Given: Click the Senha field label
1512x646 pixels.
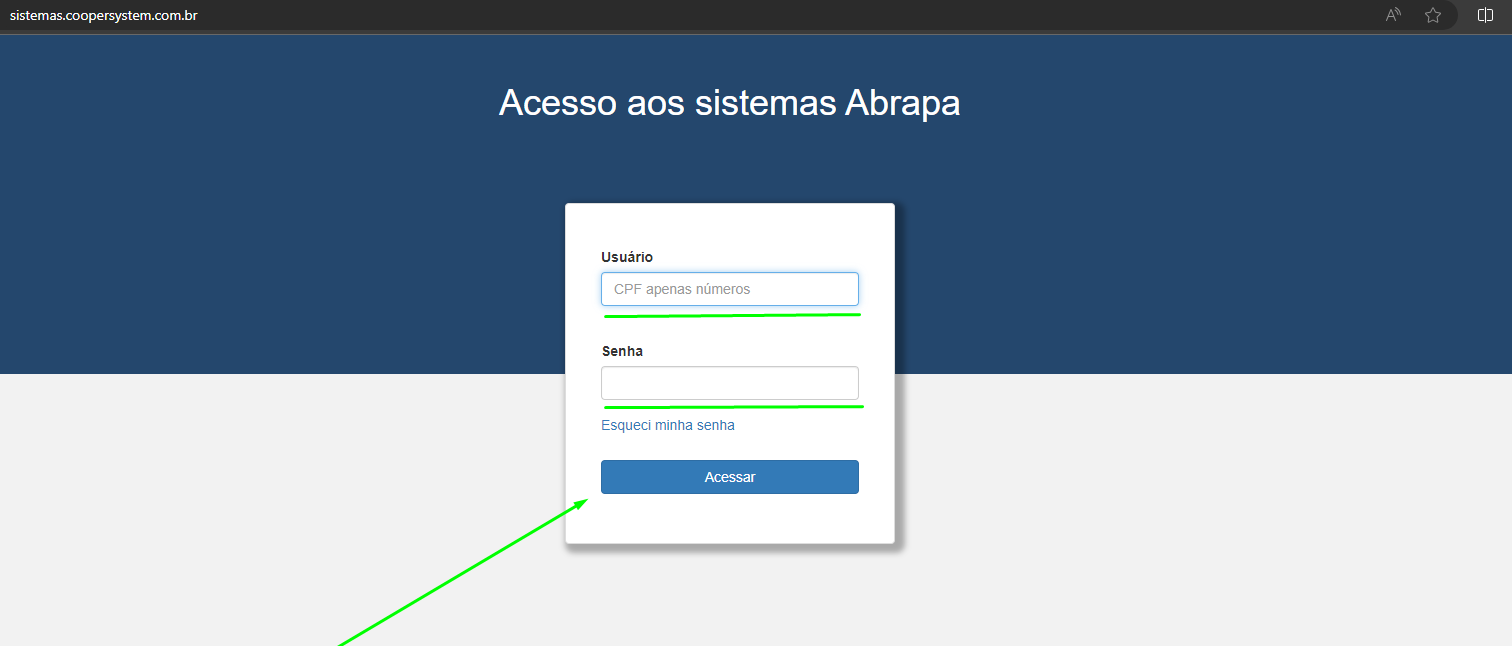Looking at the screenshot, I should [x=622, y=351].
